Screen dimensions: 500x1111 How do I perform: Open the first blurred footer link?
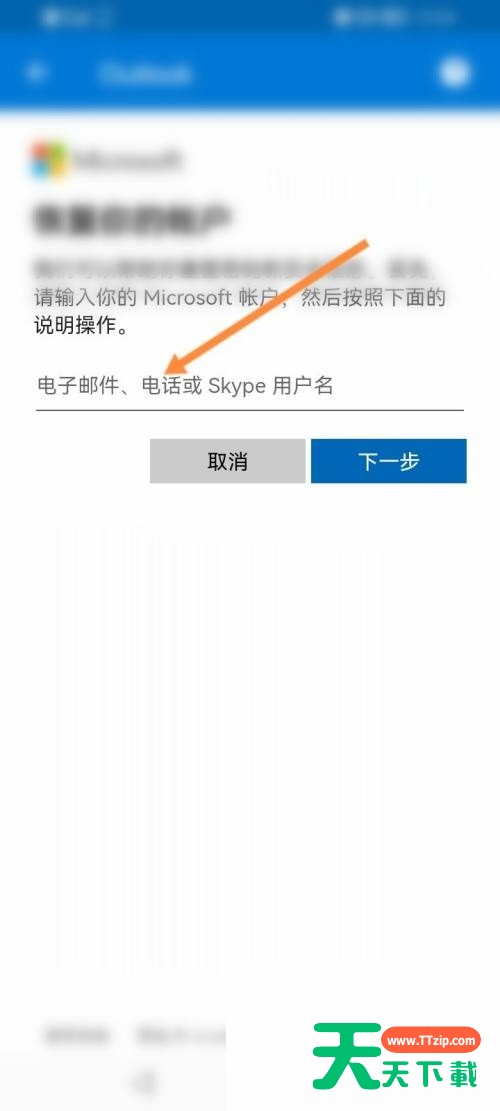(76, 1036)
